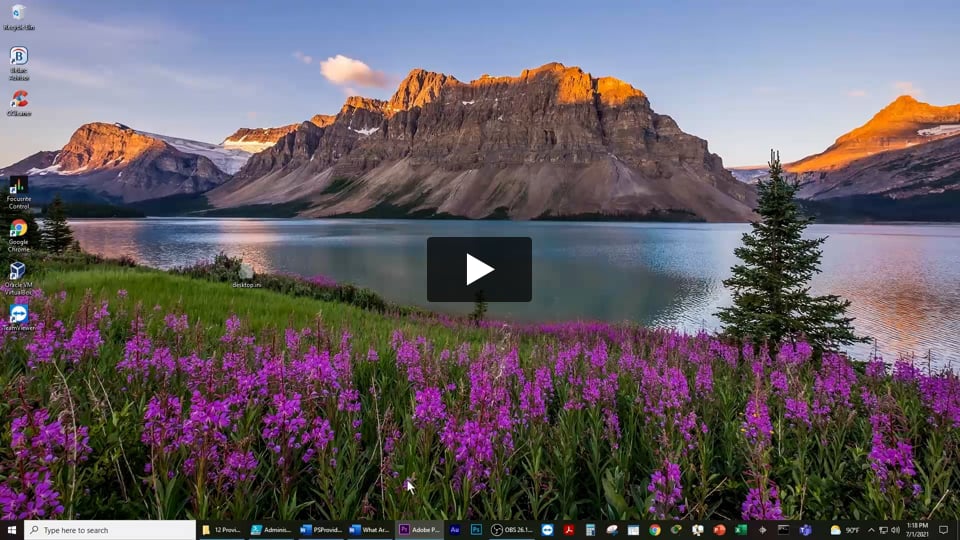Screen dimensions: 960x540
Task: Open the TeamViewer desktop shortcut
Action: point(18,314)
